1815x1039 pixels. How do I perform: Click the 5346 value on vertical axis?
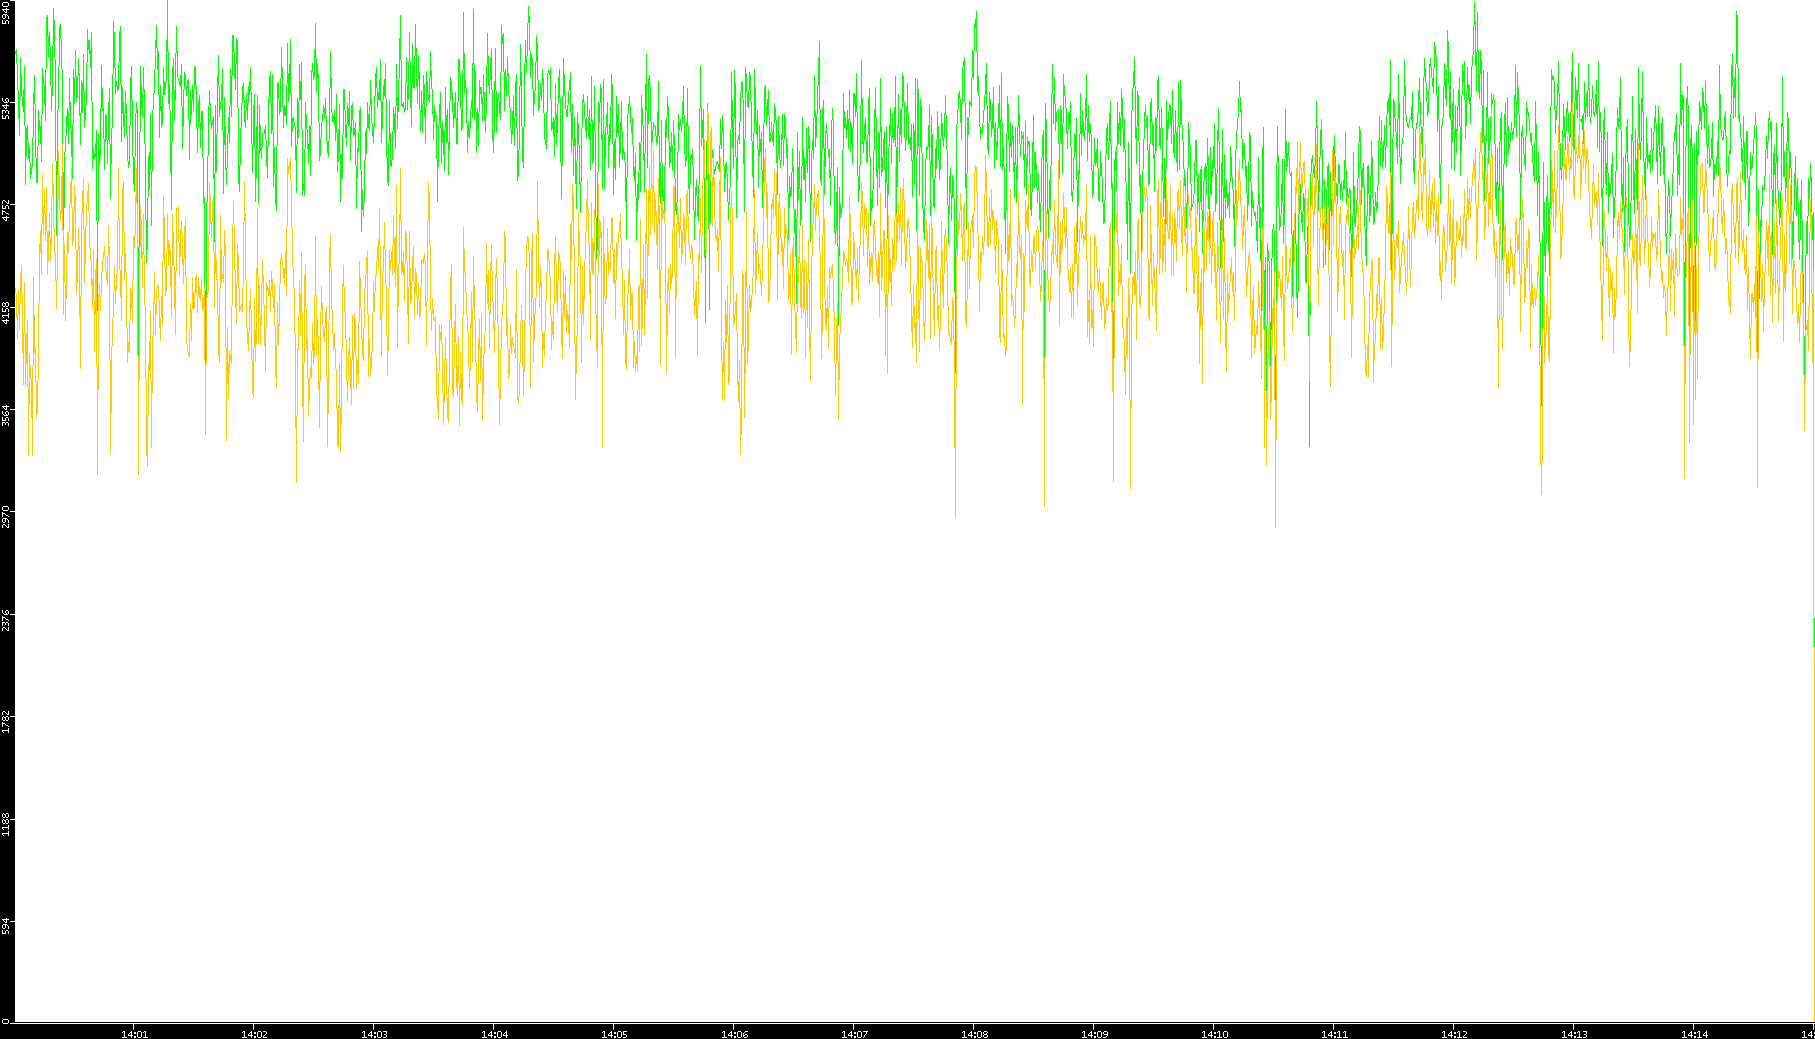6,108
